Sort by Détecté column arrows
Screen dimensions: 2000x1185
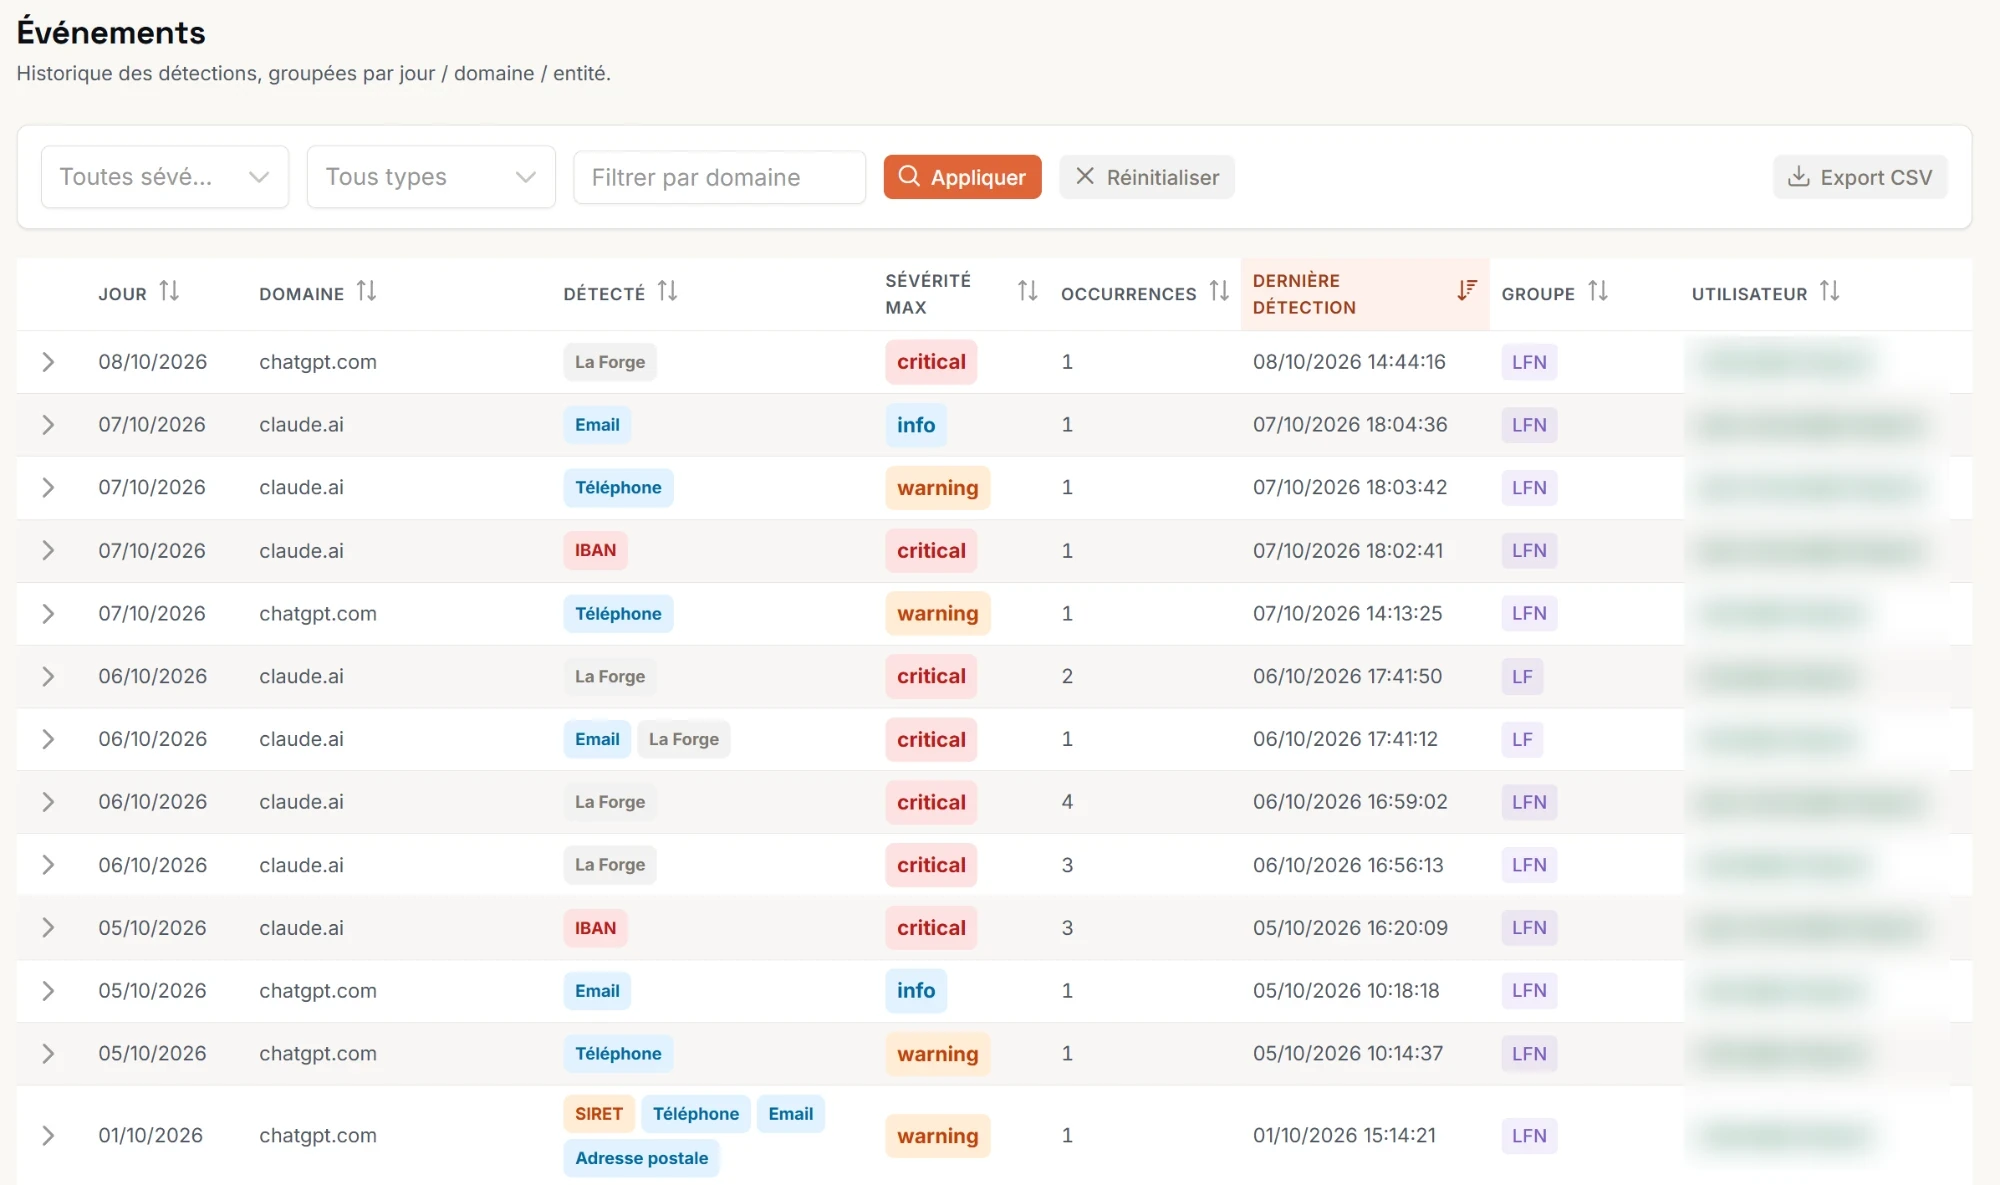click(667, 291)
